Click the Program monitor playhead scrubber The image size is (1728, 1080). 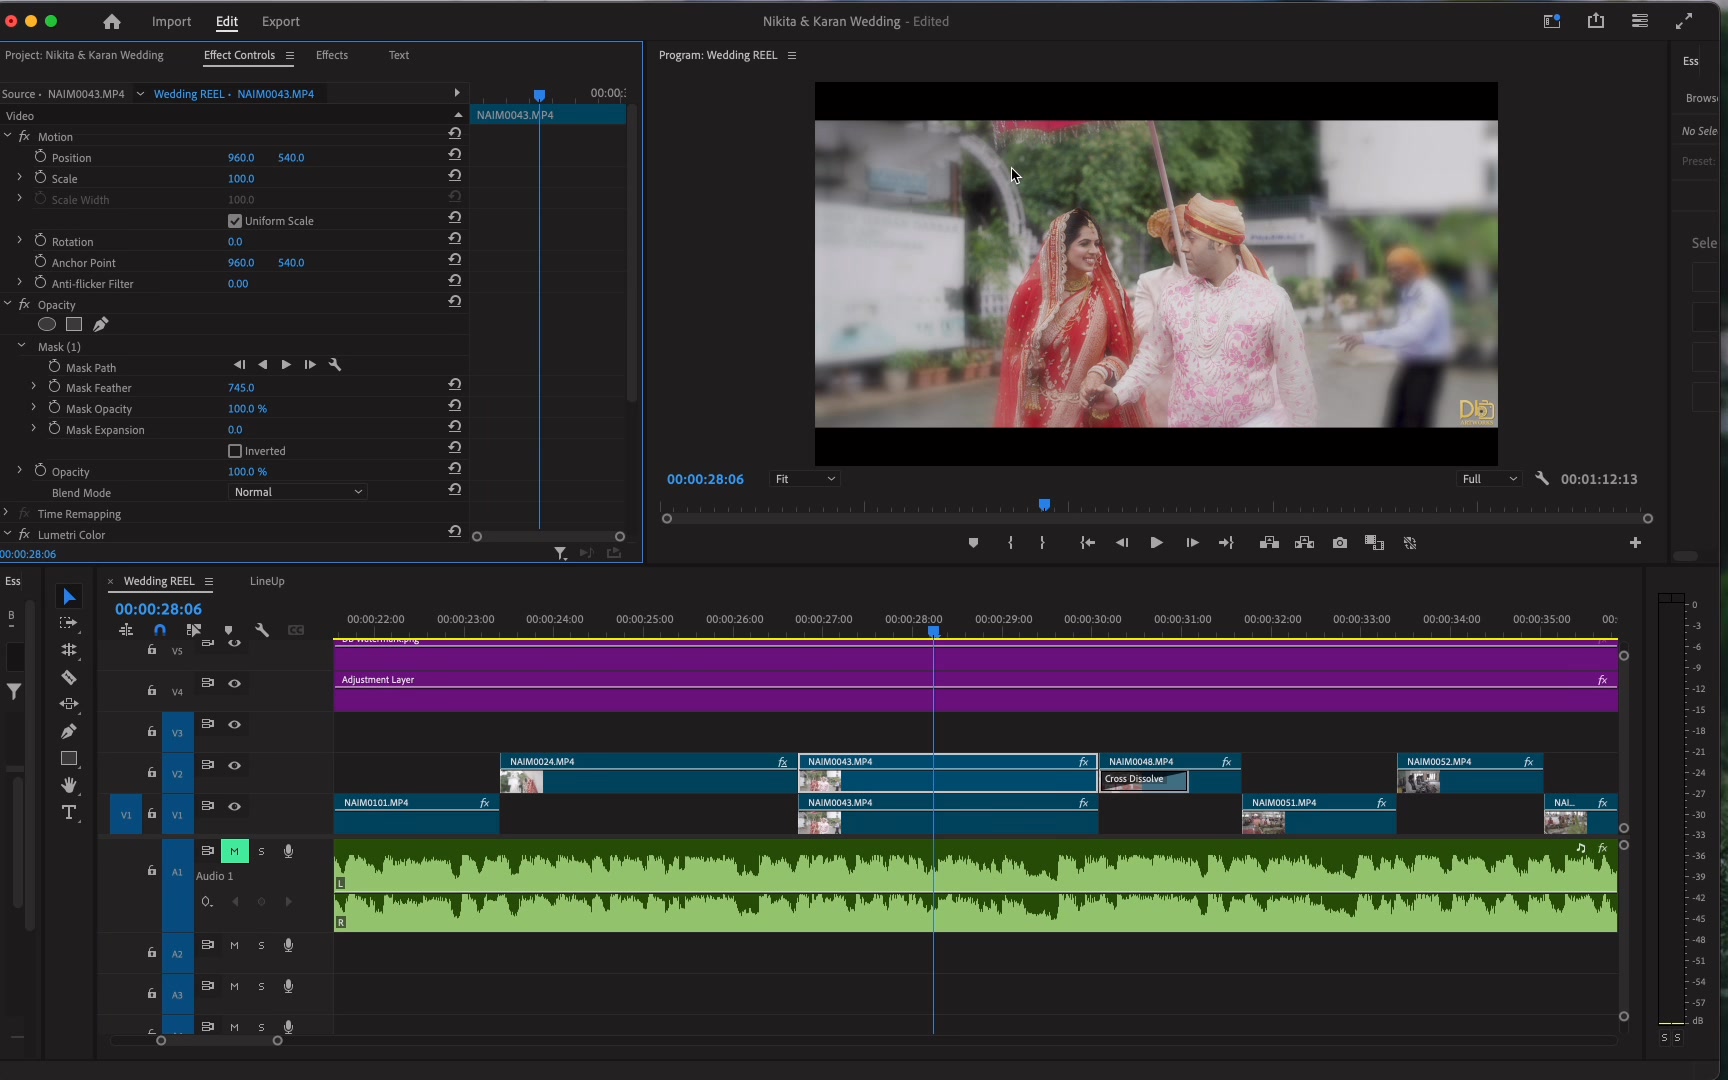click(x=1044, y=505)
